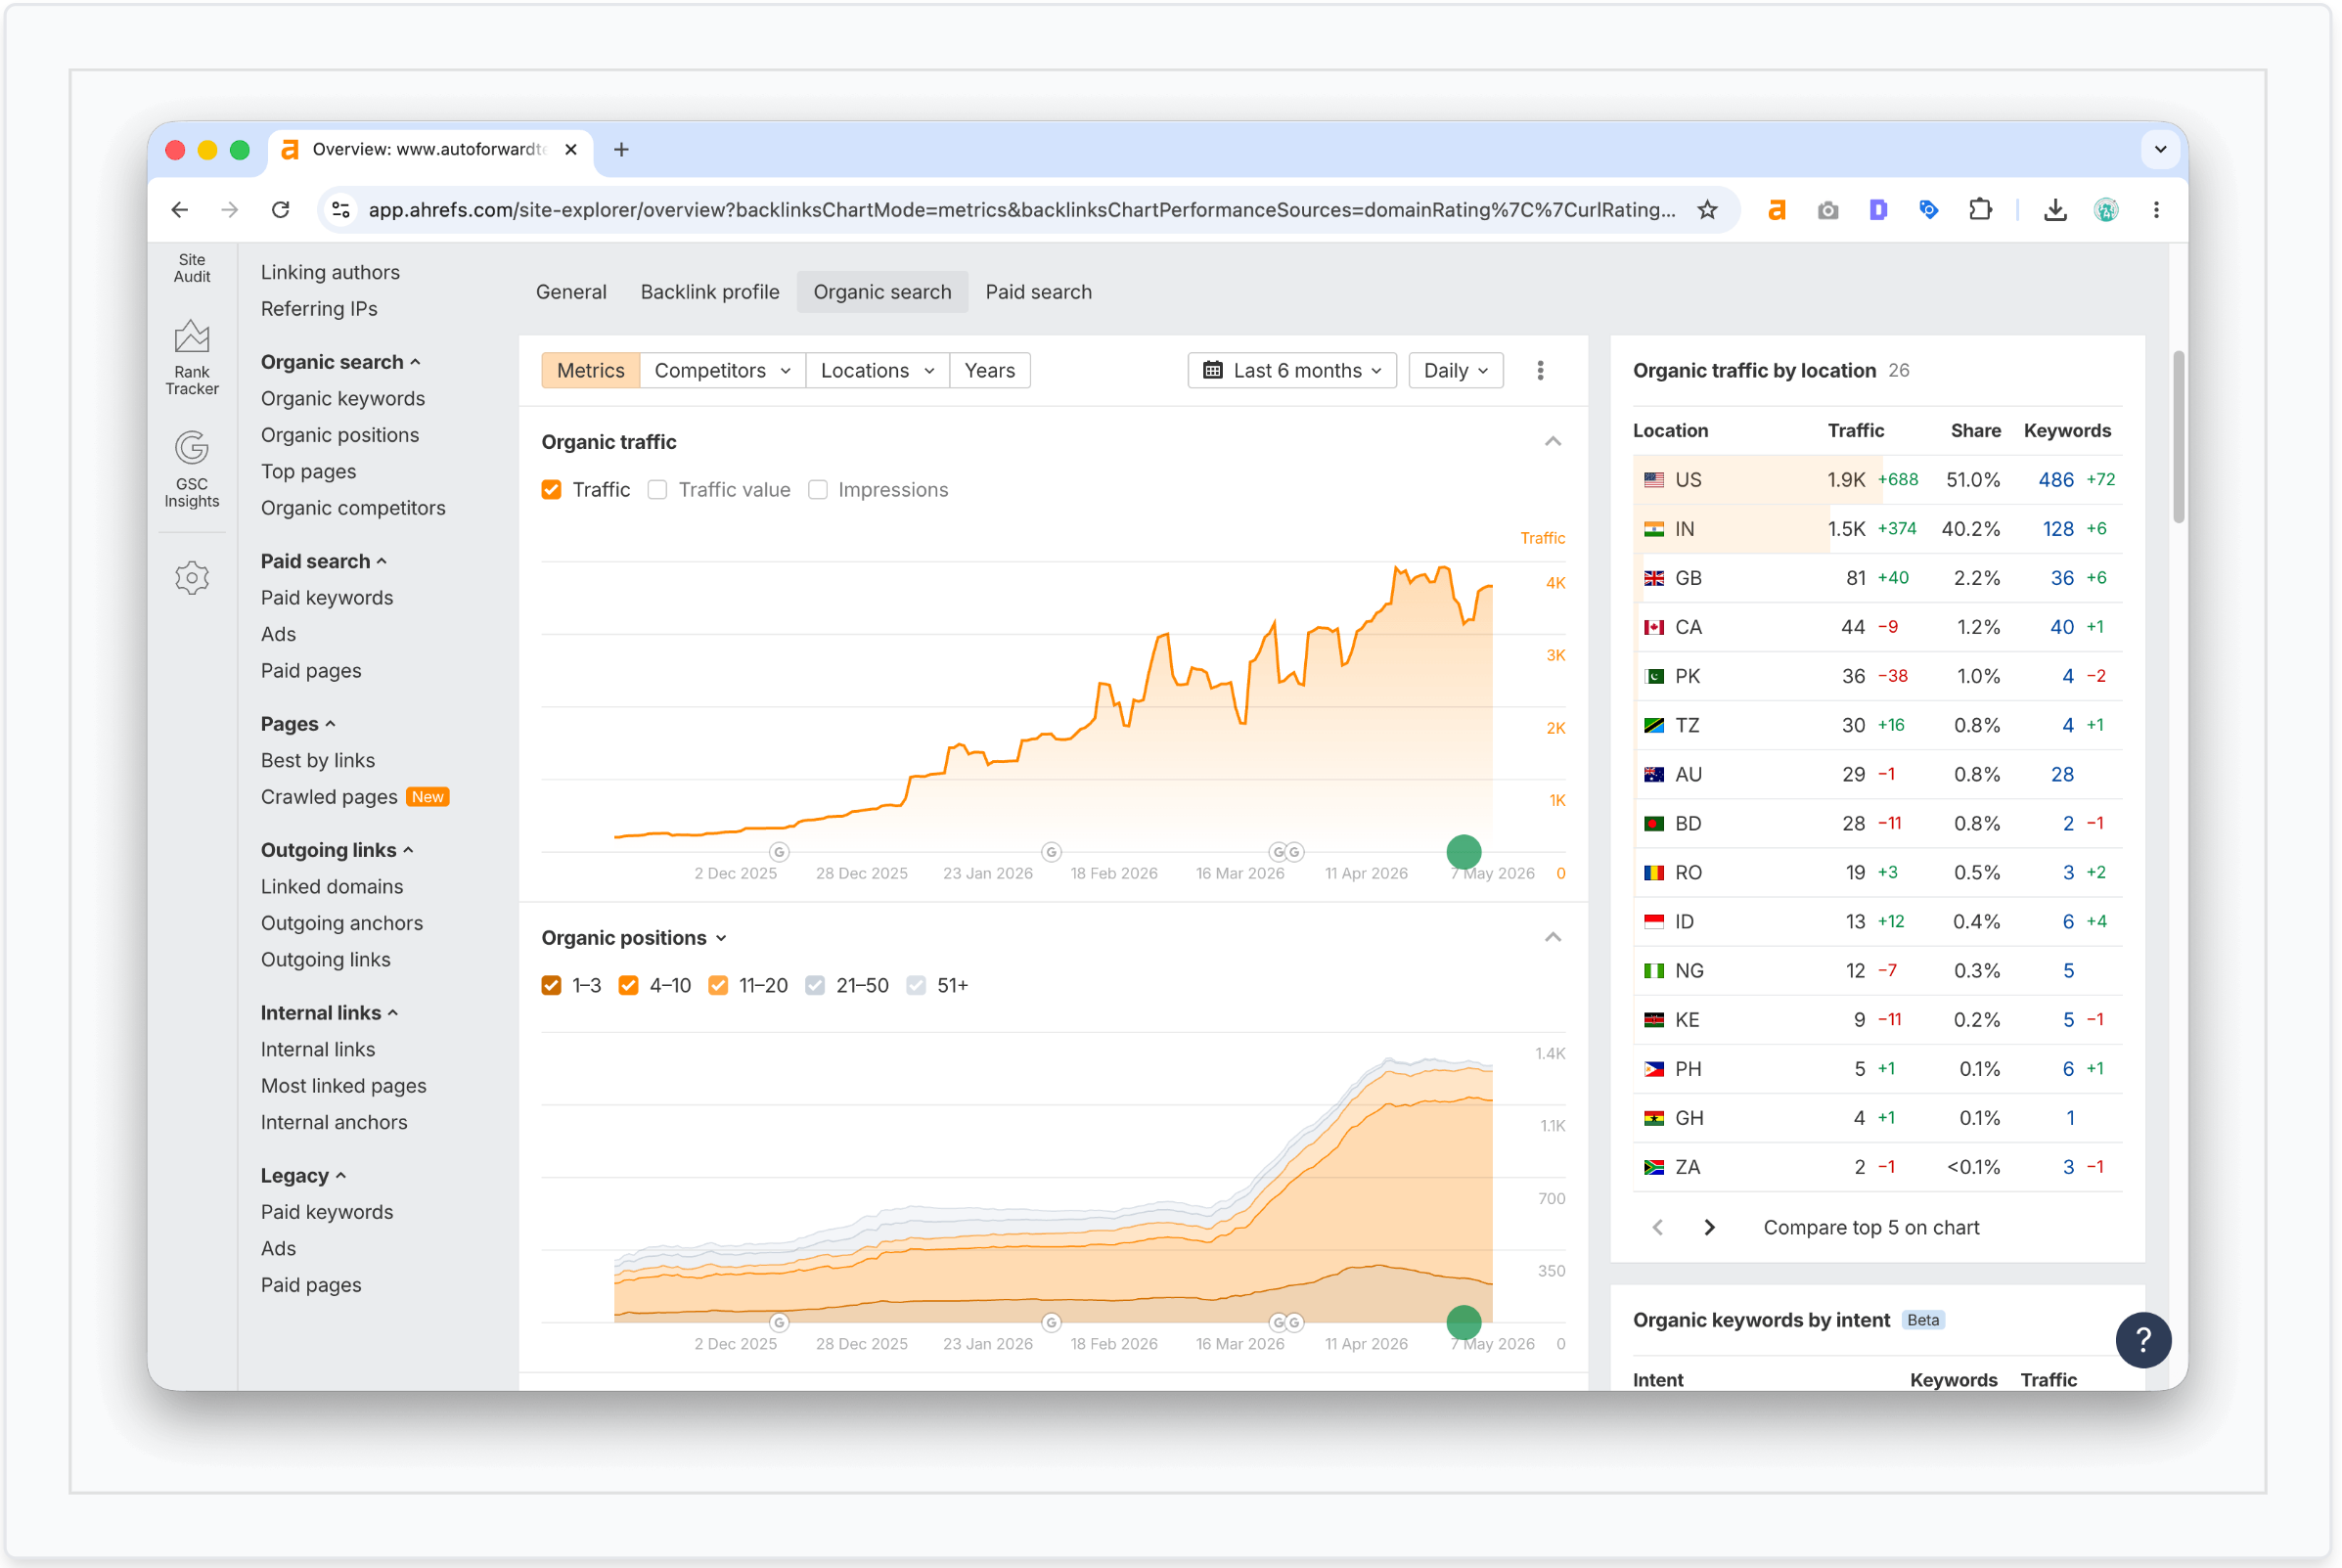Collapse the Outgoing links sidebar group
This screenshot has height=1568, width=2342.
pos(337,850)
